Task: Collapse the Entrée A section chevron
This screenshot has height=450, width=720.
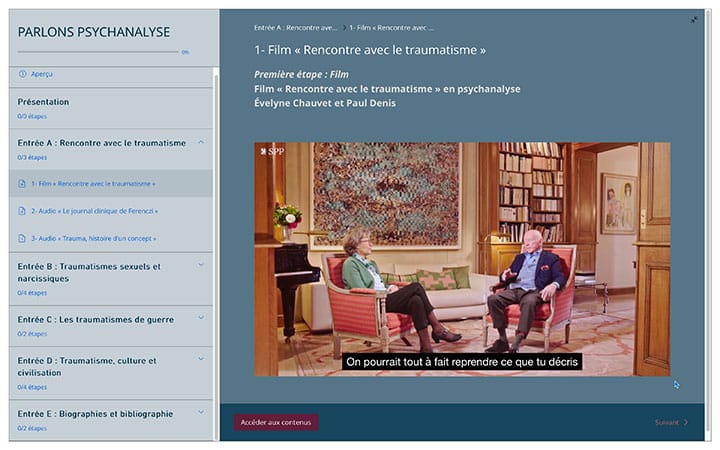Action: coord(201,142)
